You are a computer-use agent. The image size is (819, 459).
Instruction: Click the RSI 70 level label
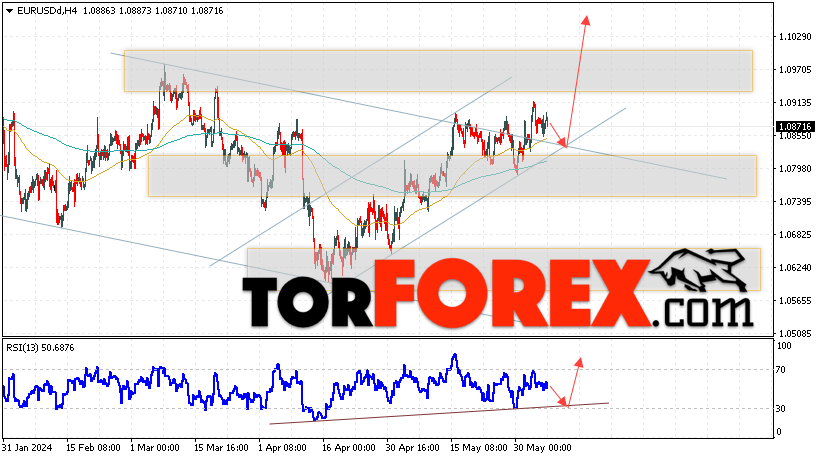pyautogui.click(x=780, y=370)
